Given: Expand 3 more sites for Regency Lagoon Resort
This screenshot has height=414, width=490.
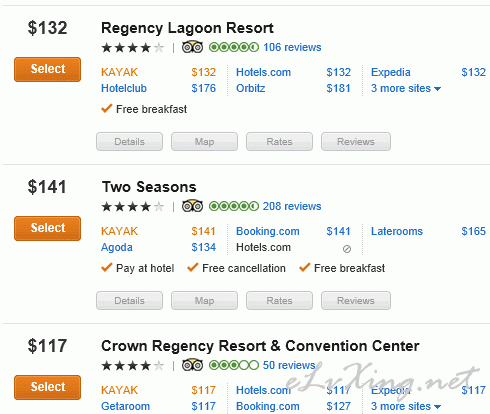Looking at the screenshot, I should point(406,88).
